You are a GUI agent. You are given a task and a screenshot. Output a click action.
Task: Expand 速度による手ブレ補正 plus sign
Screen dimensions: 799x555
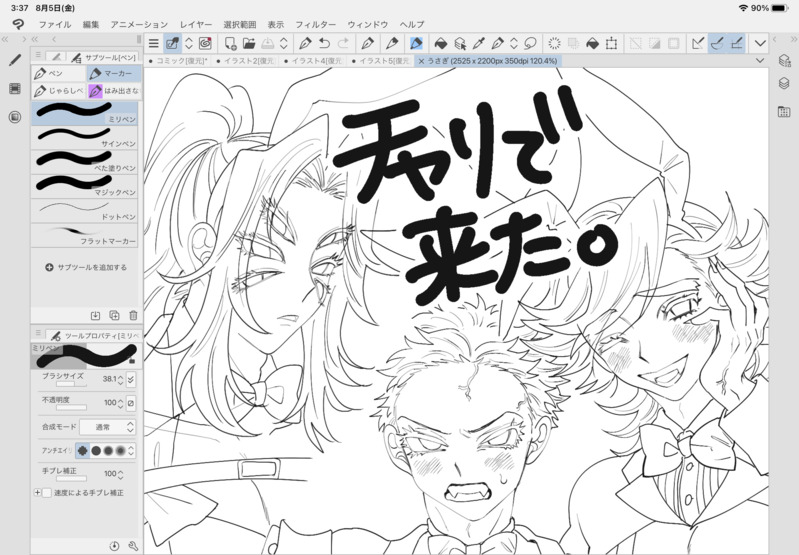(37, 493)
